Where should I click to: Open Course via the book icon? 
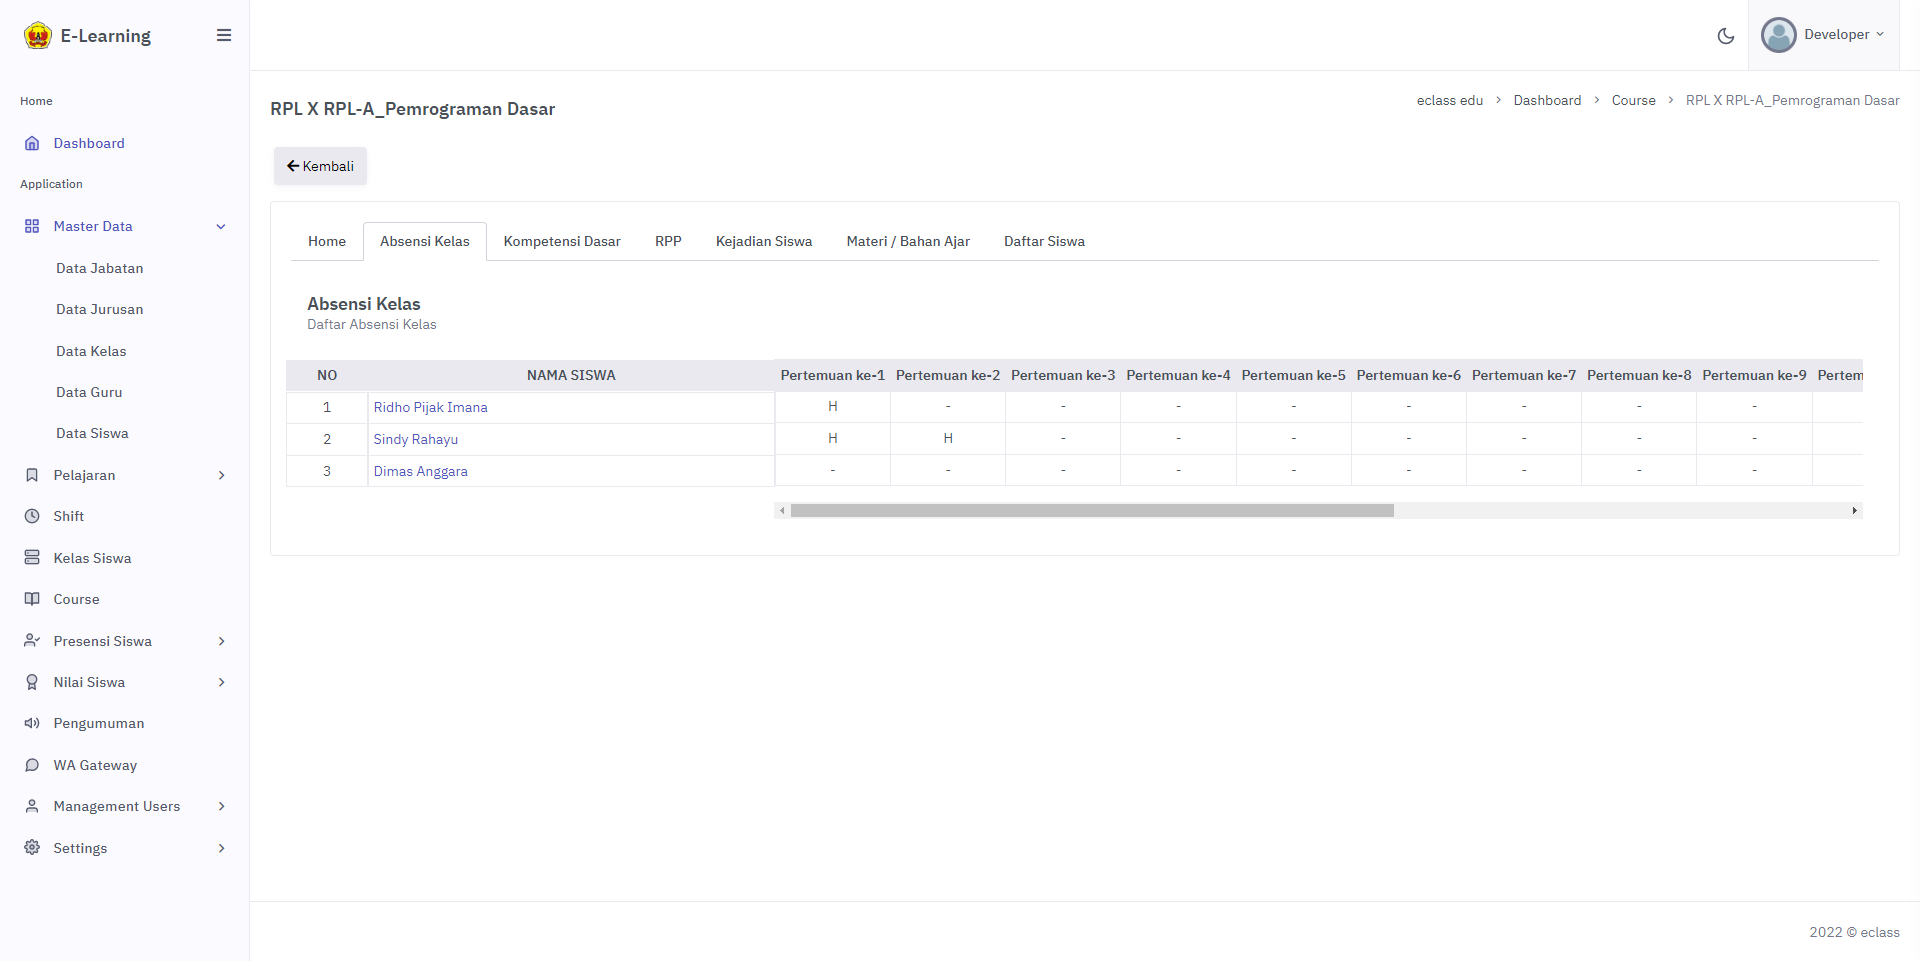[x=32, y=599]
